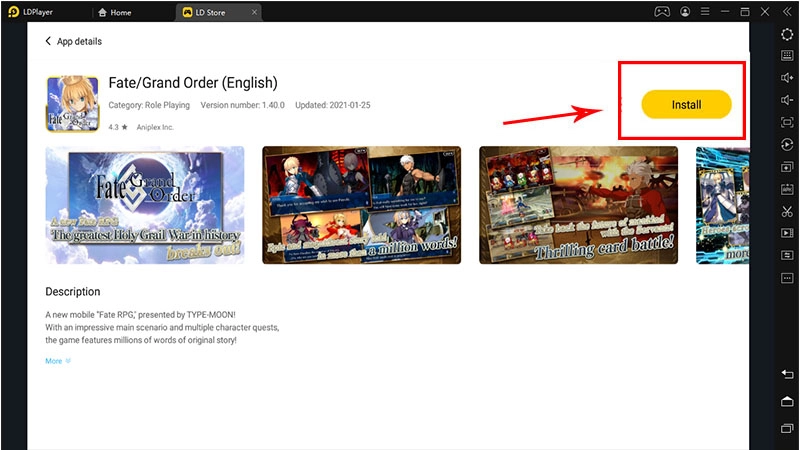
Task: Toggle fullscreen mode in sidebar
Action: click(x=787, y=122)
